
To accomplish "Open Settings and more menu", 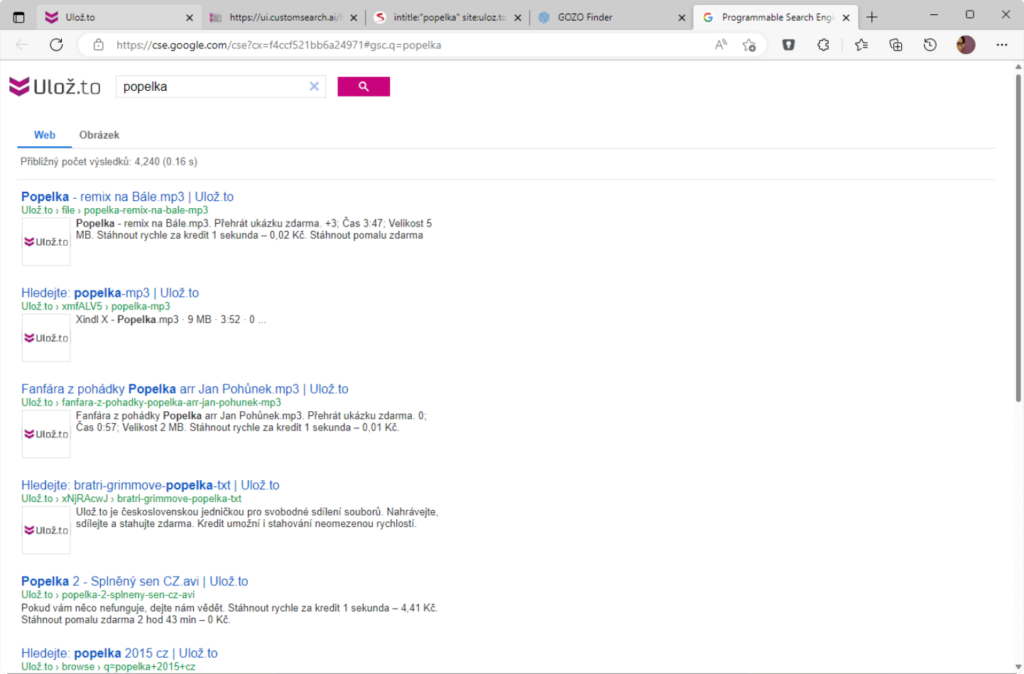I will click(1002, 44).
